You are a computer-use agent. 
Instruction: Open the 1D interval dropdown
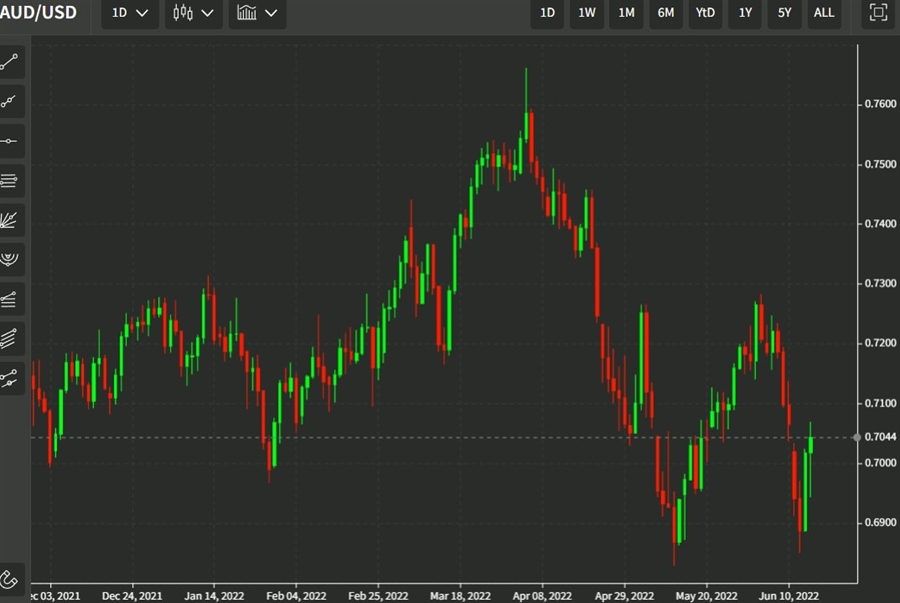[130, 13]
